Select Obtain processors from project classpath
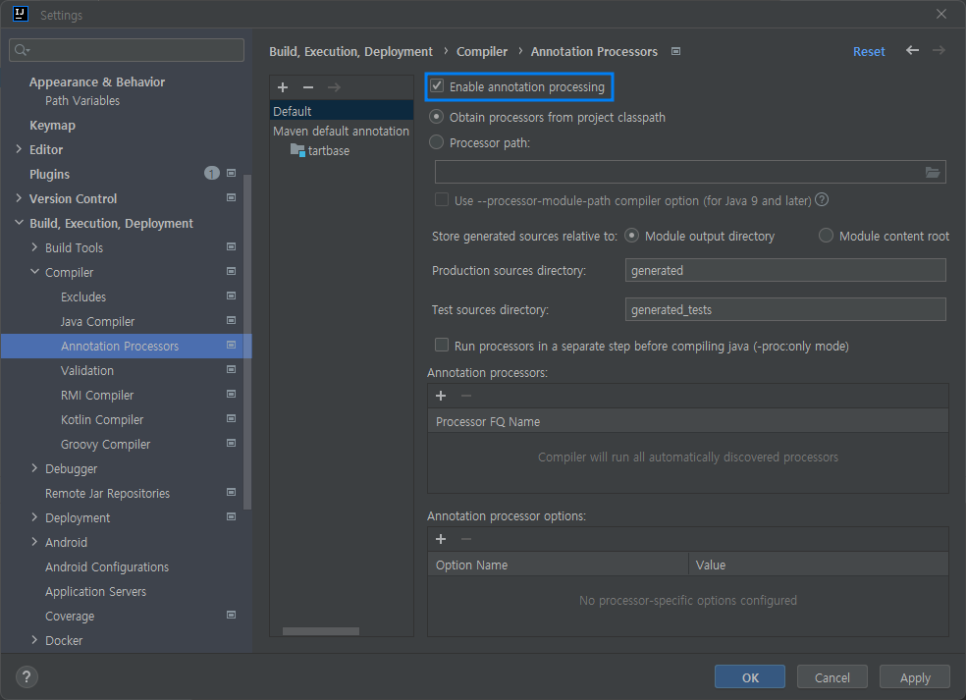This screenshot has width=966, height=700. click(x=436, y=116)
